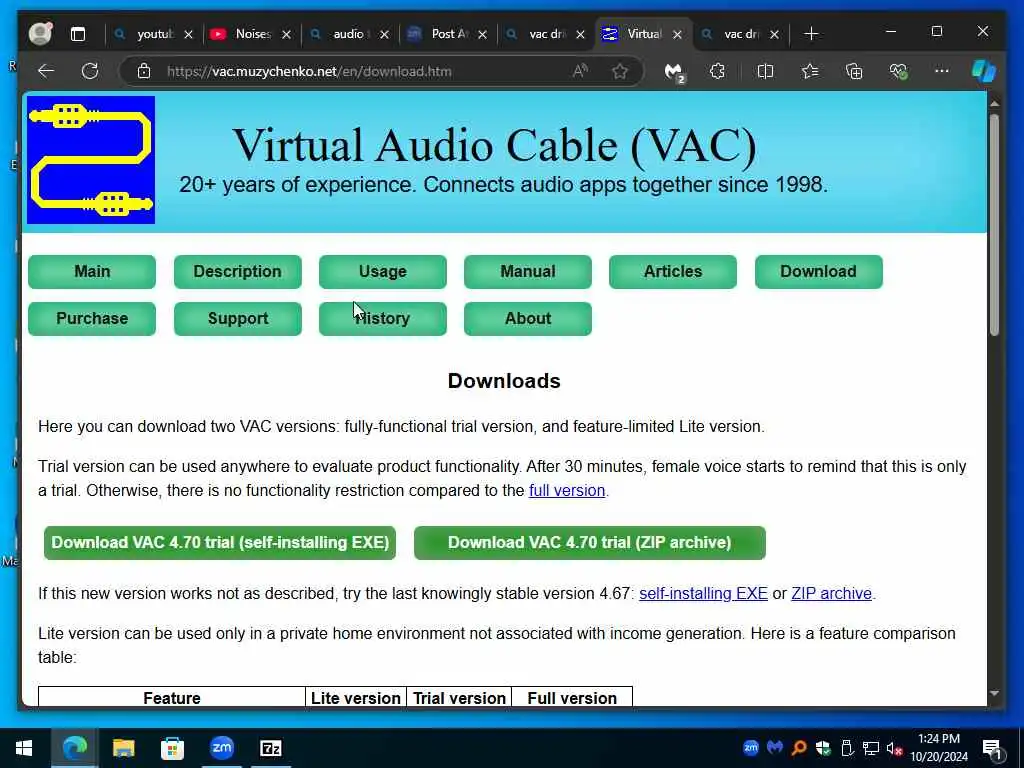Viewport: 1024px width, 768px height.
Task: Add page to favorites with star icon
Action: click(620, 71)
